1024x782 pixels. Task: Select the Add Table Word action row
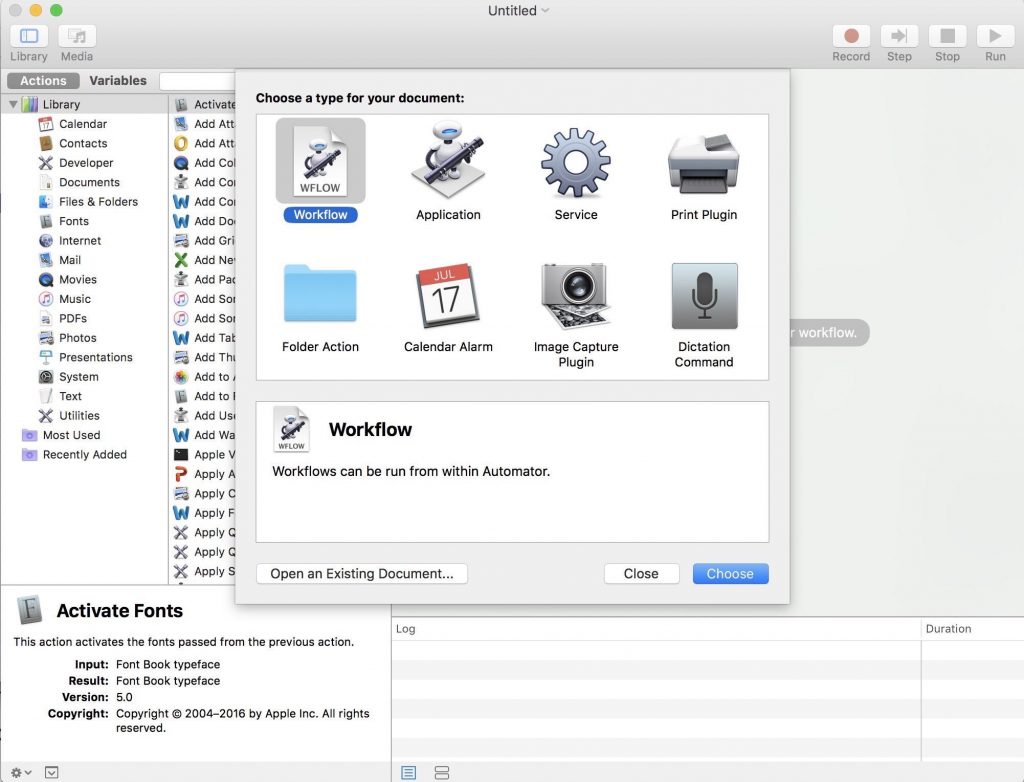point(203,338)
